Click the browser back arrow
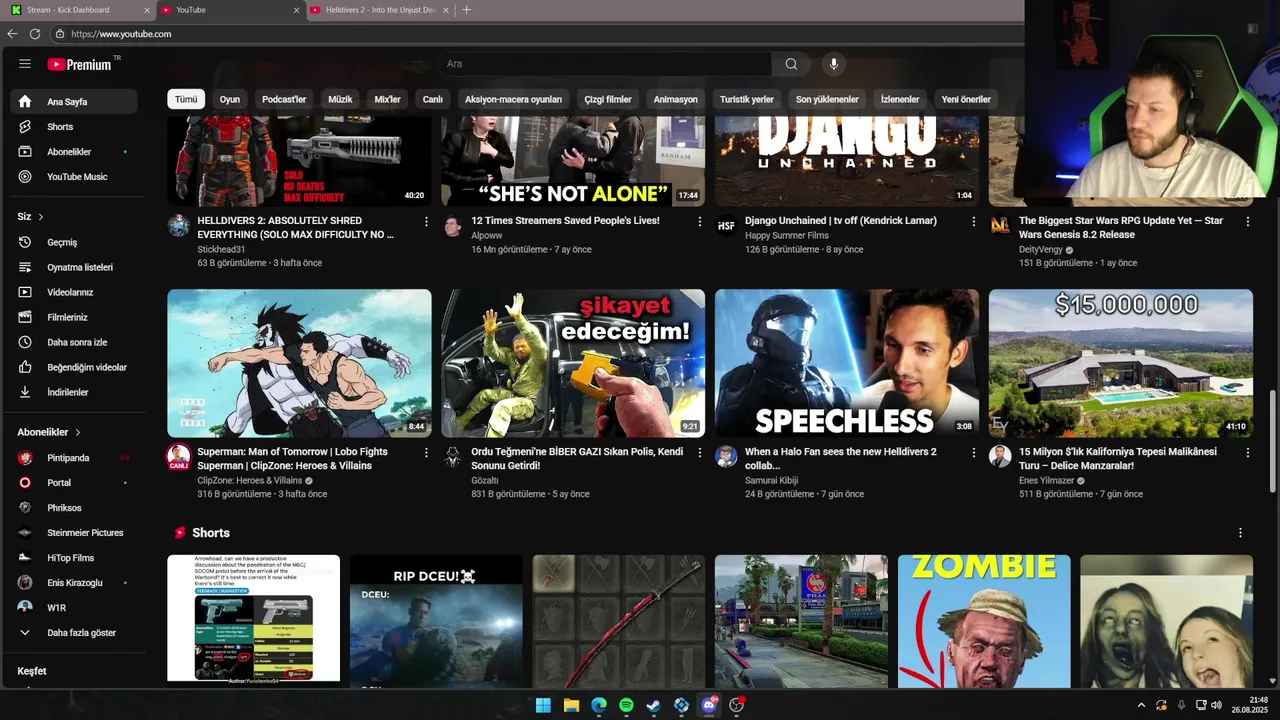Screen dimensions: 1280x720 click(12, 34)
